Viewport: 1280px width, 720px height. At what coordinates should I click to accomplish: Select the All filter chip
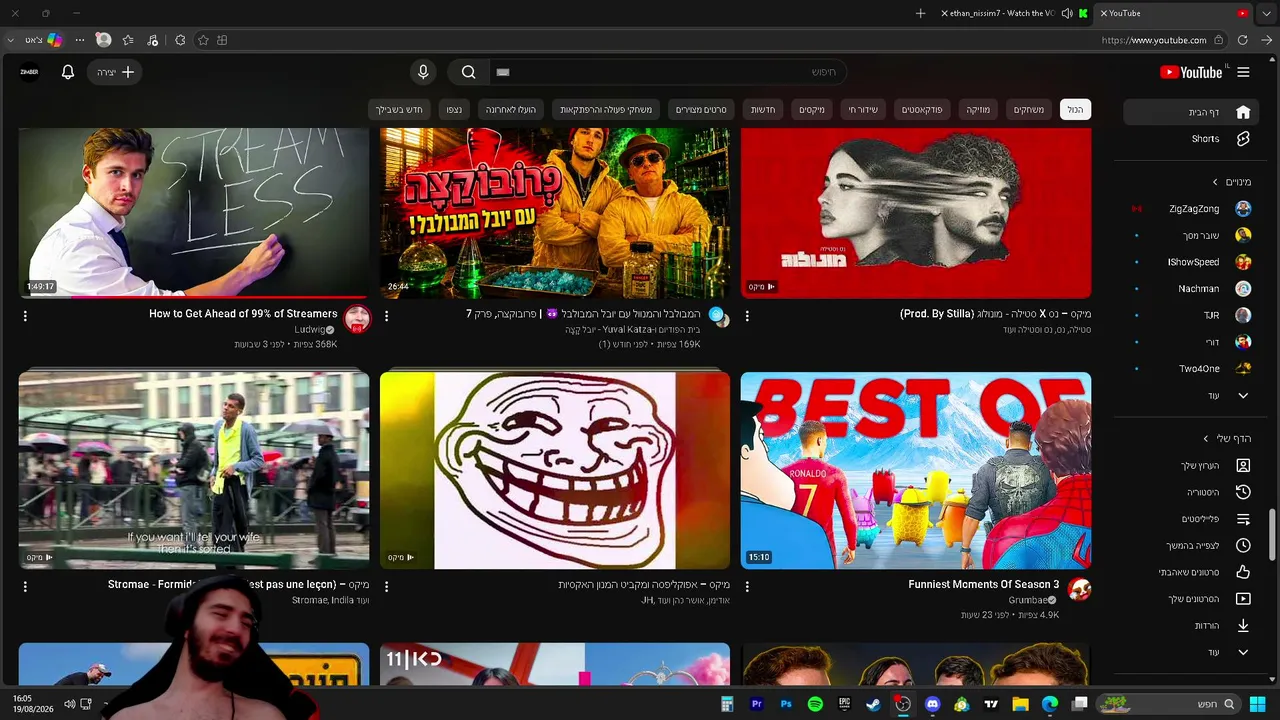point(1075,109)
